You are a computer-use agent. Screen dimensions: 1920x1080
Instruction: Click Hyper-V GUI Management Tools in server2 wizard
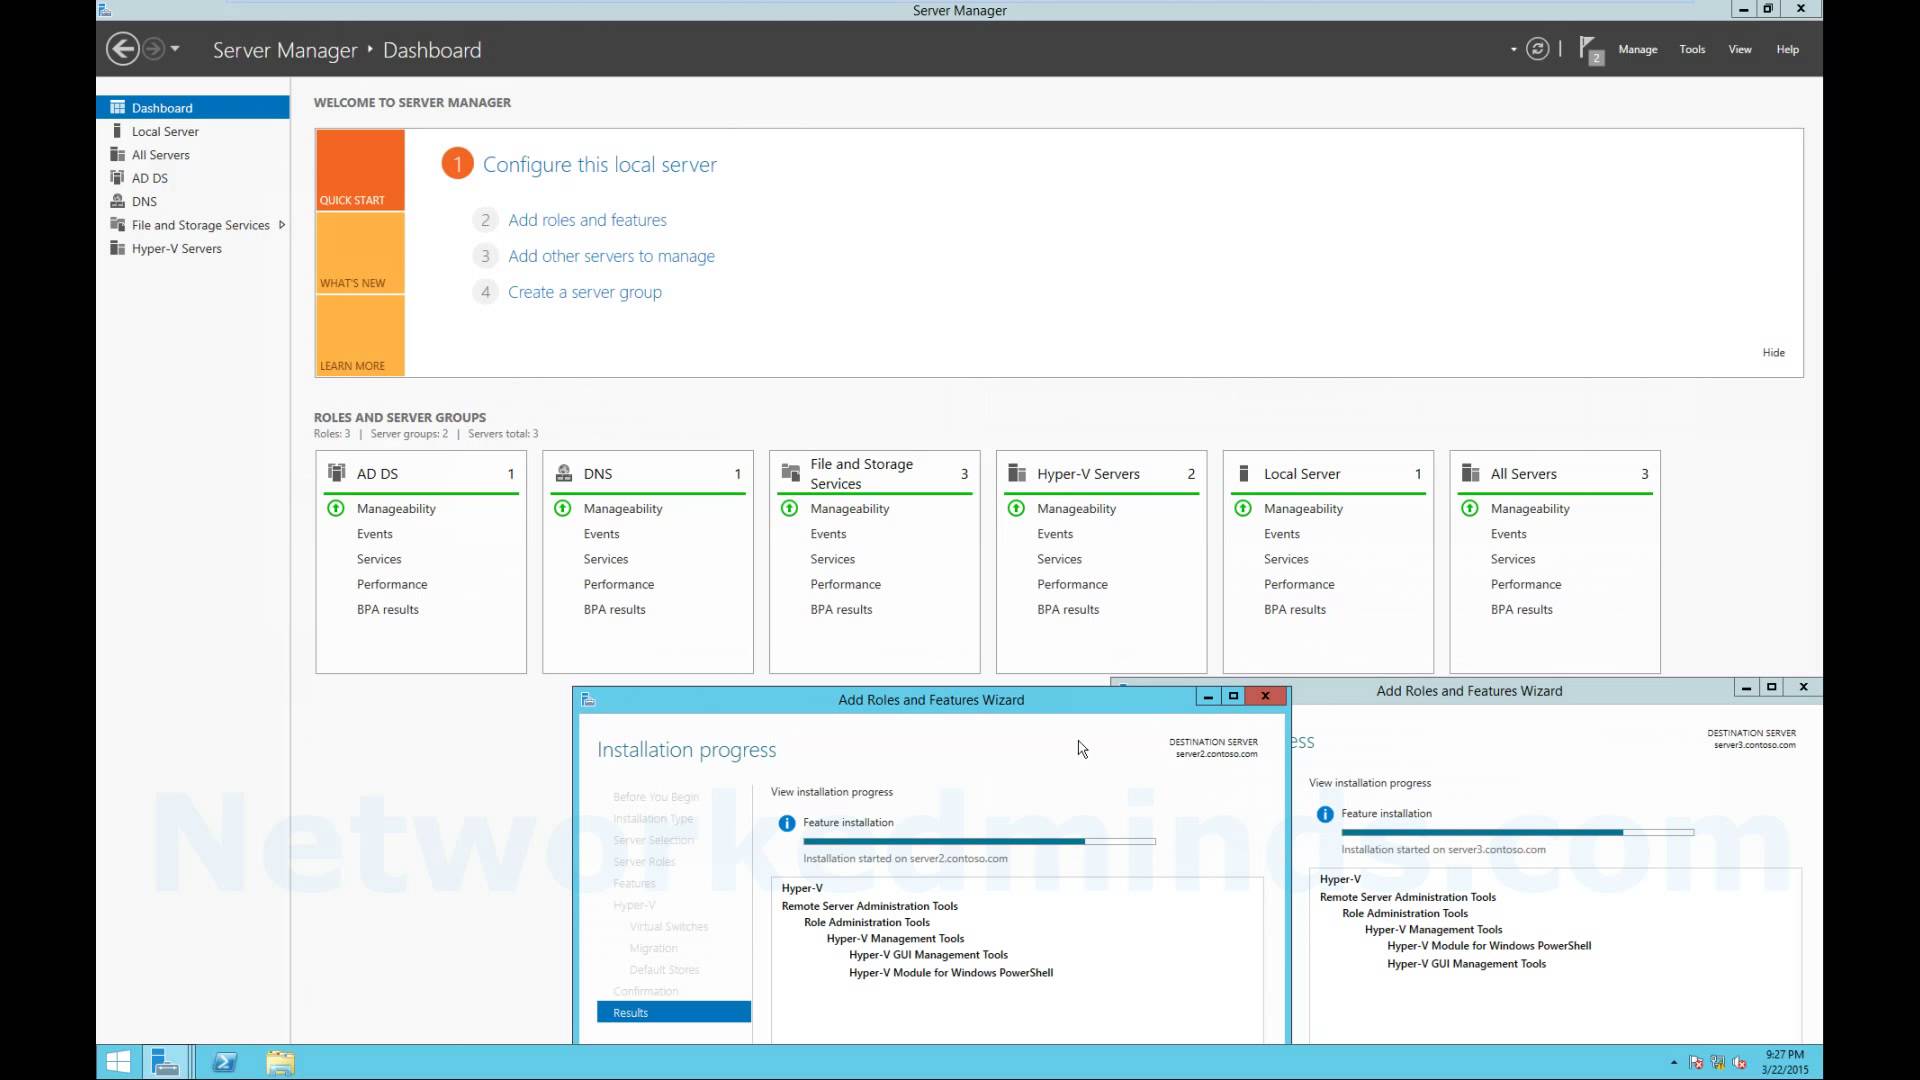click(x=928, y=955)
